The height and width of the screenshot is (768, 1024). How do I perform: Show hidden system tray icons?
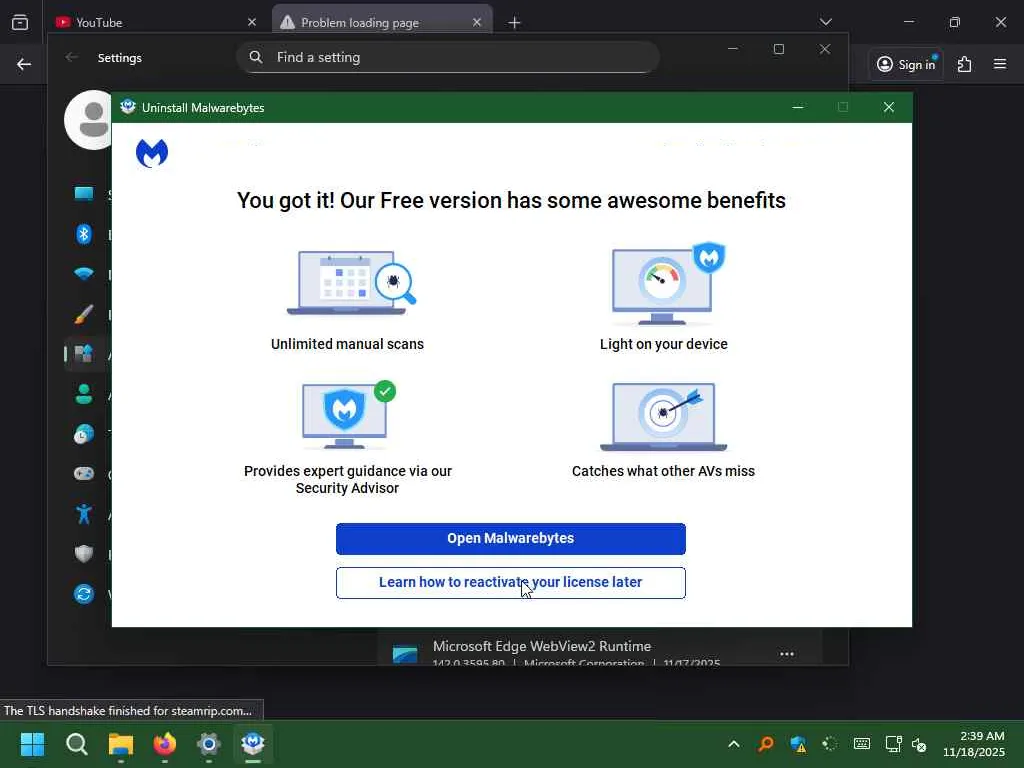(x=734, y=744)
